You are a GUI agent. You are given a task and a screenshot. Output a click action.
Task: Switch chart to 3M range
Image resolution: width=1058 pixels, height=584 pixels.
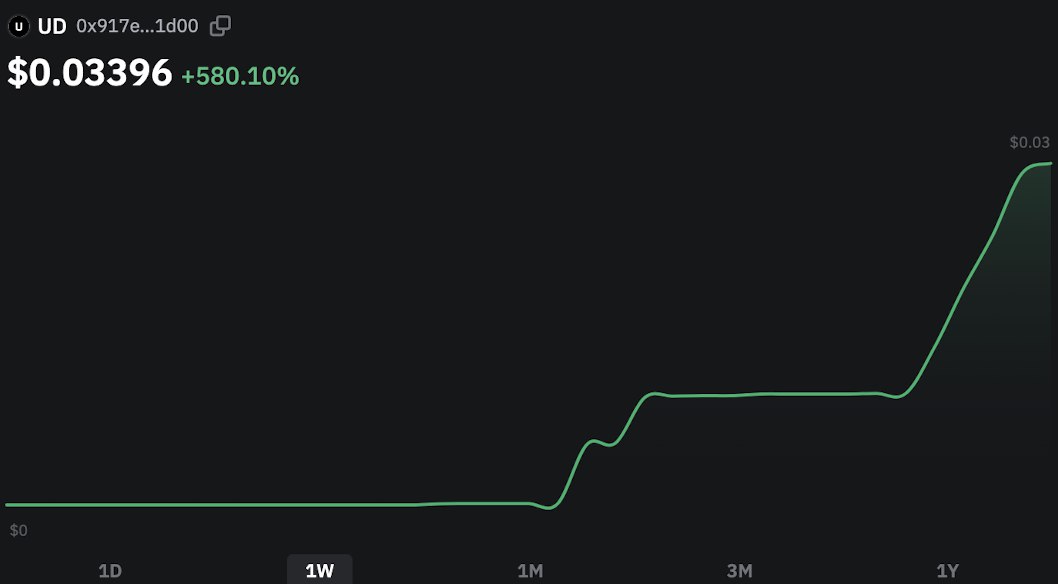tap(739, 571)
